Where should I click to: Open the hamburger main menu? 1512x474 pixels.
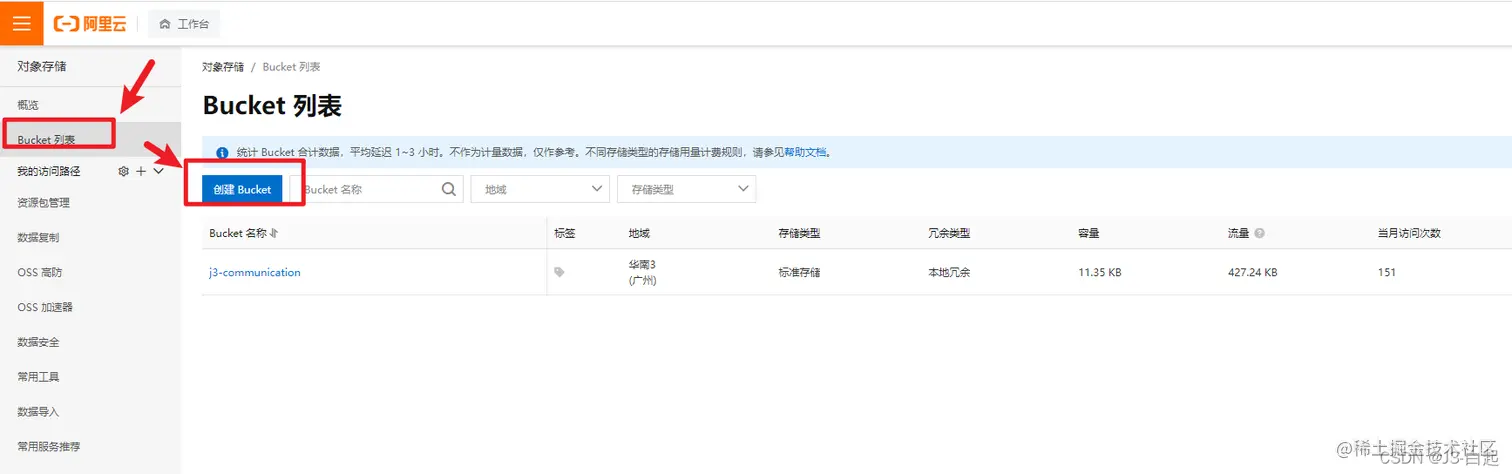22,23
